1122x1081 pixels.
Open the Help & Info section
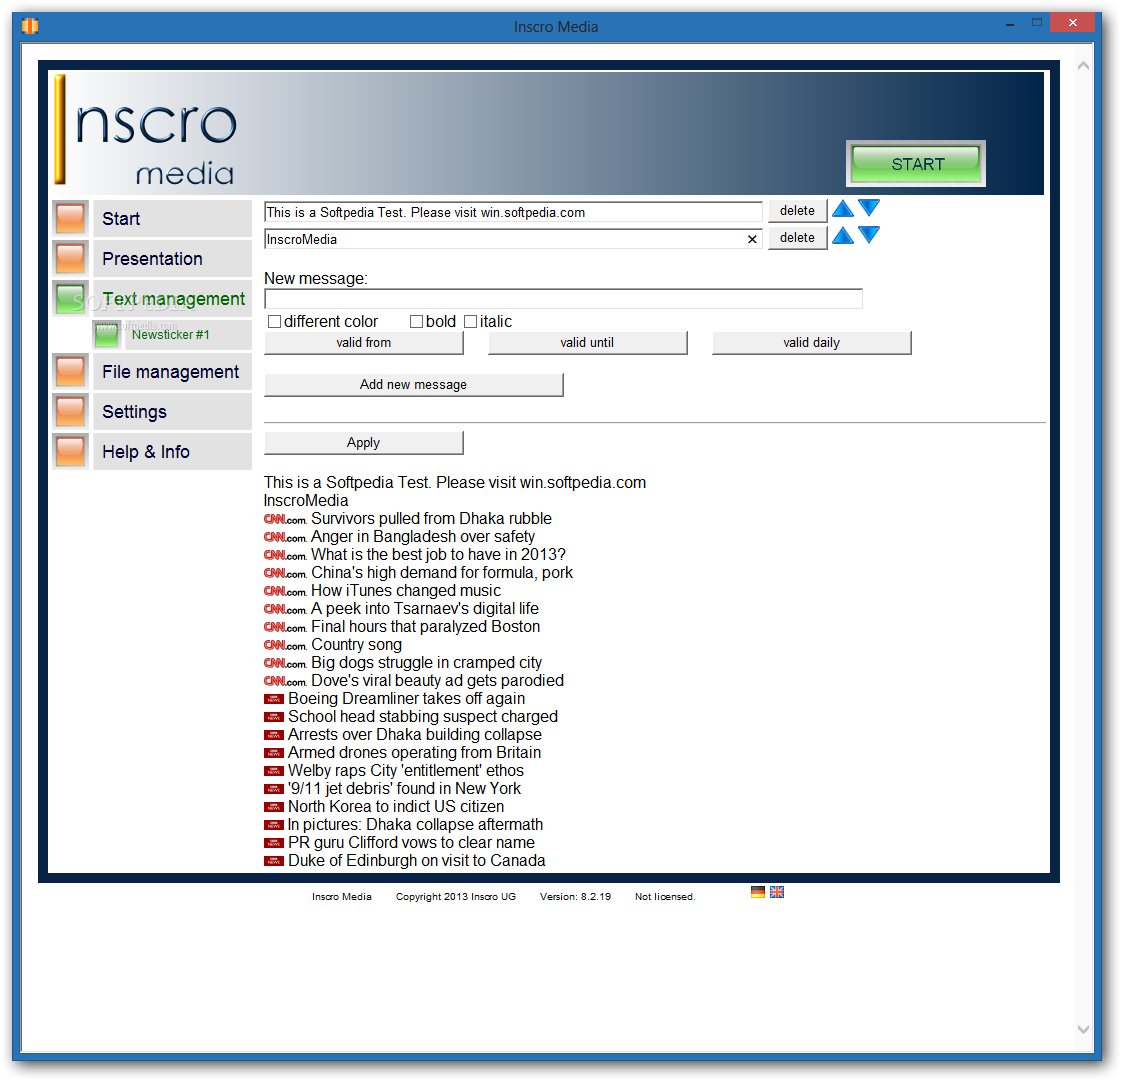click(172, 451)
